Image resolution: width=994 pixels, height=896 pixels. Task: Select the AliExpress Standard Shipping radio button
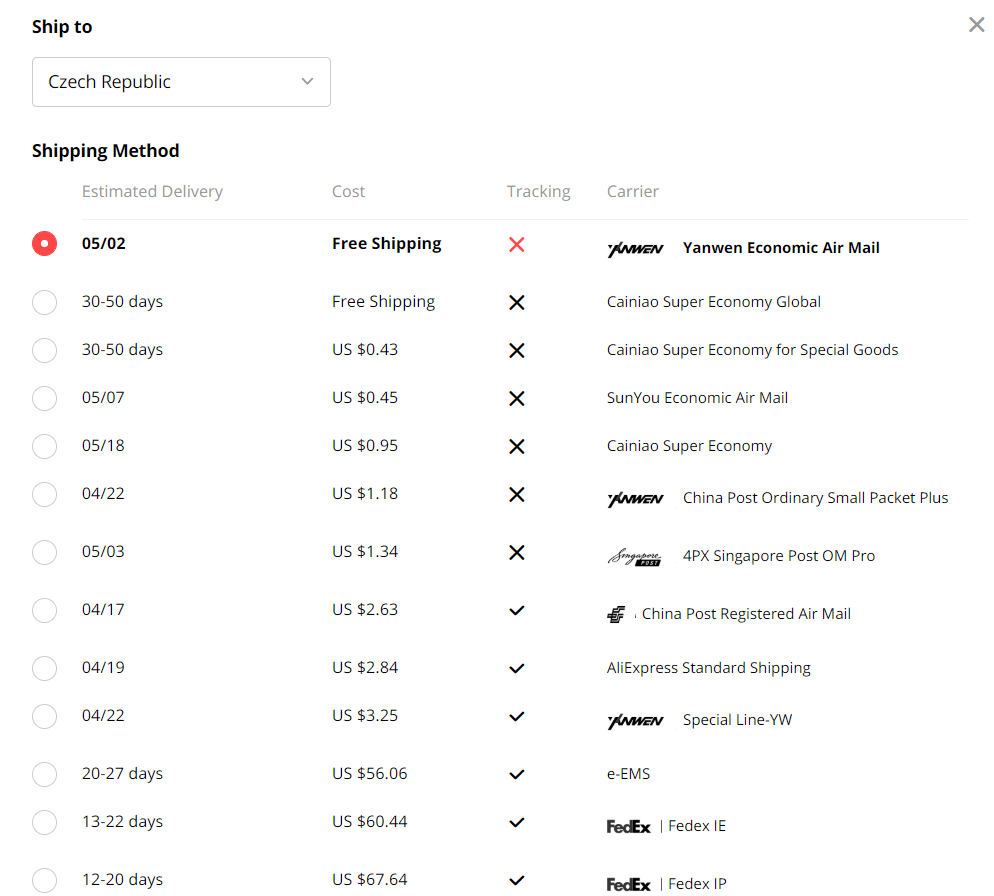44,668
